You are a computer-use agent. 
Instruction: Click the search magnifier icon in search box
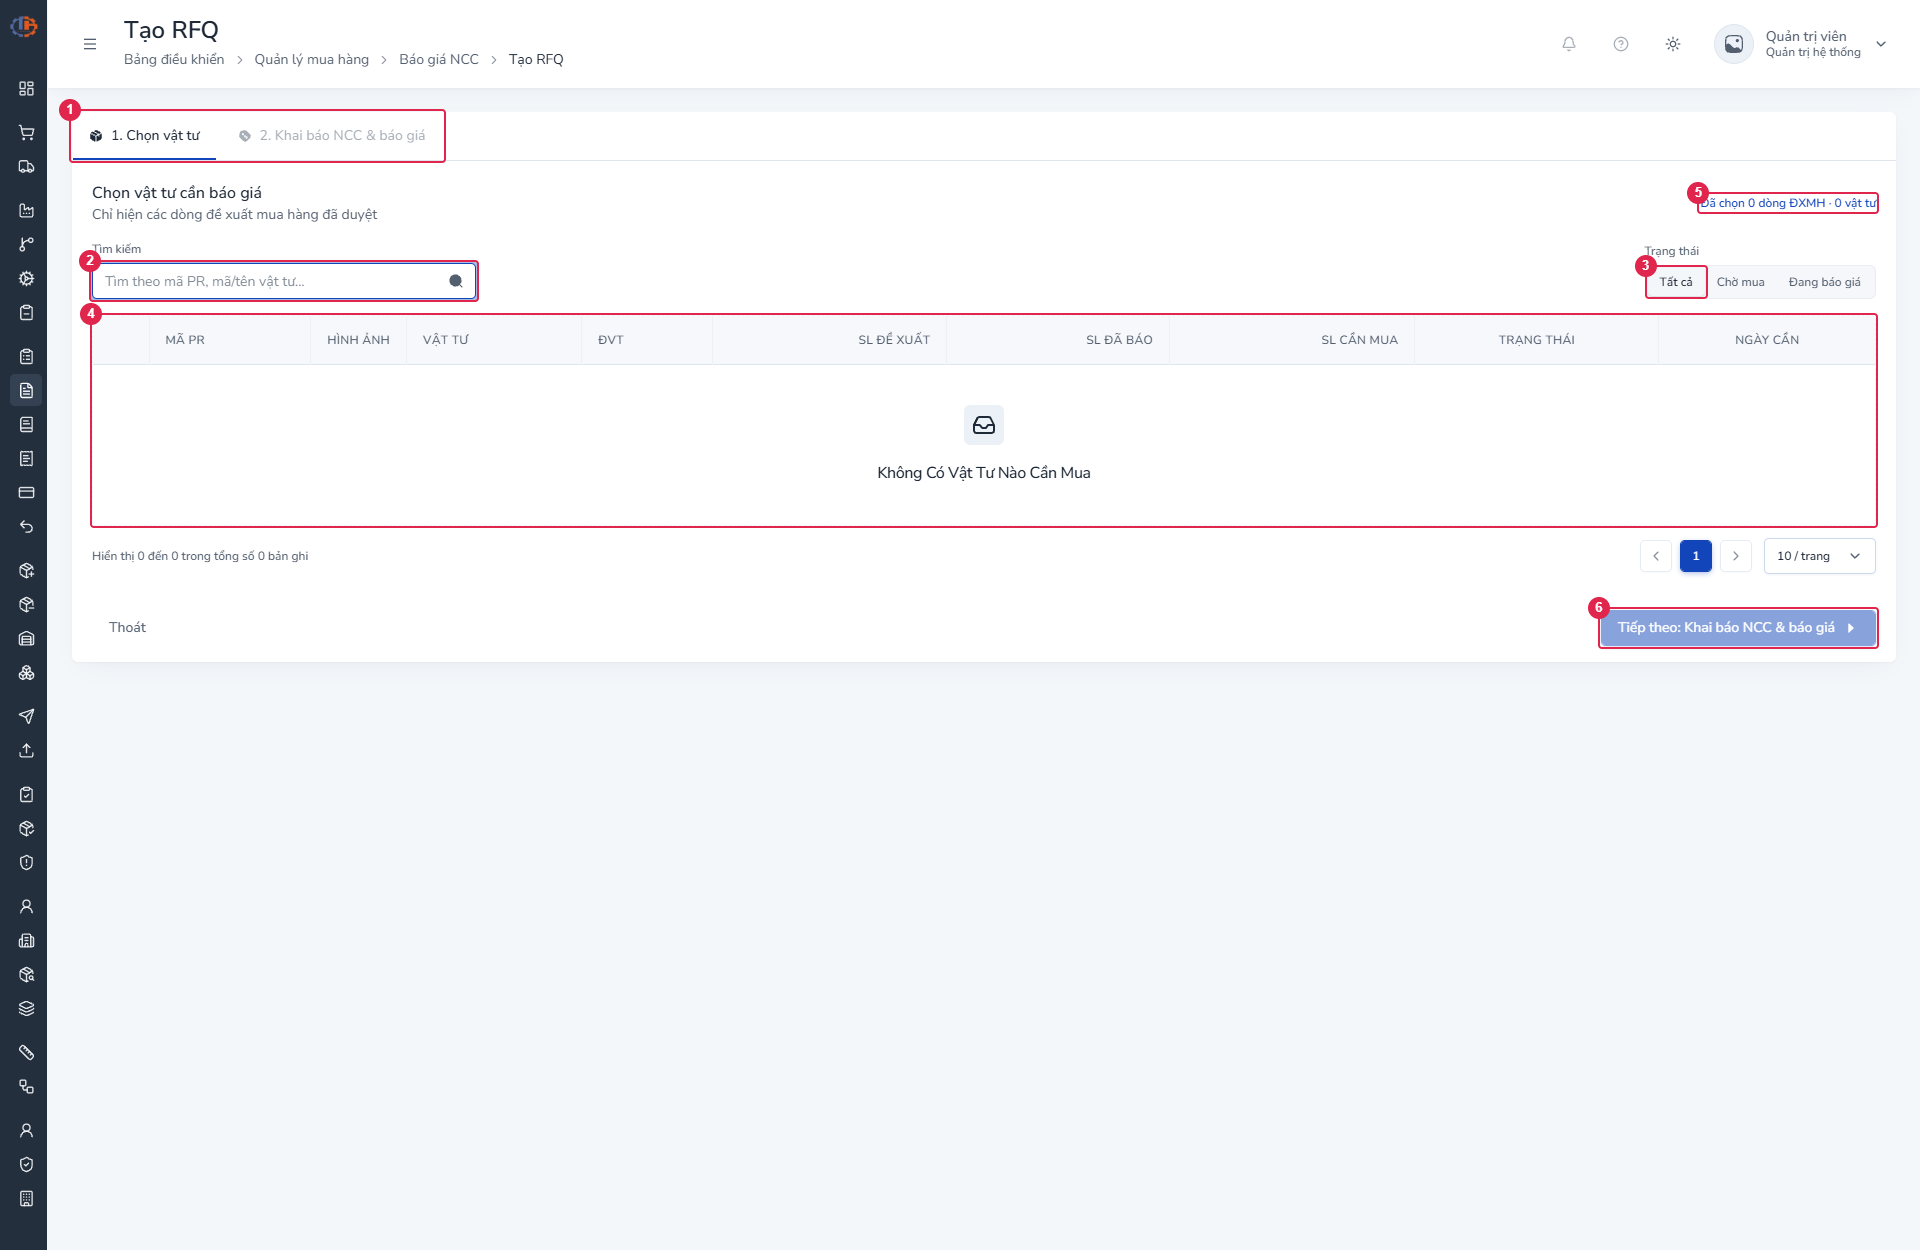[x=456, y=281]
